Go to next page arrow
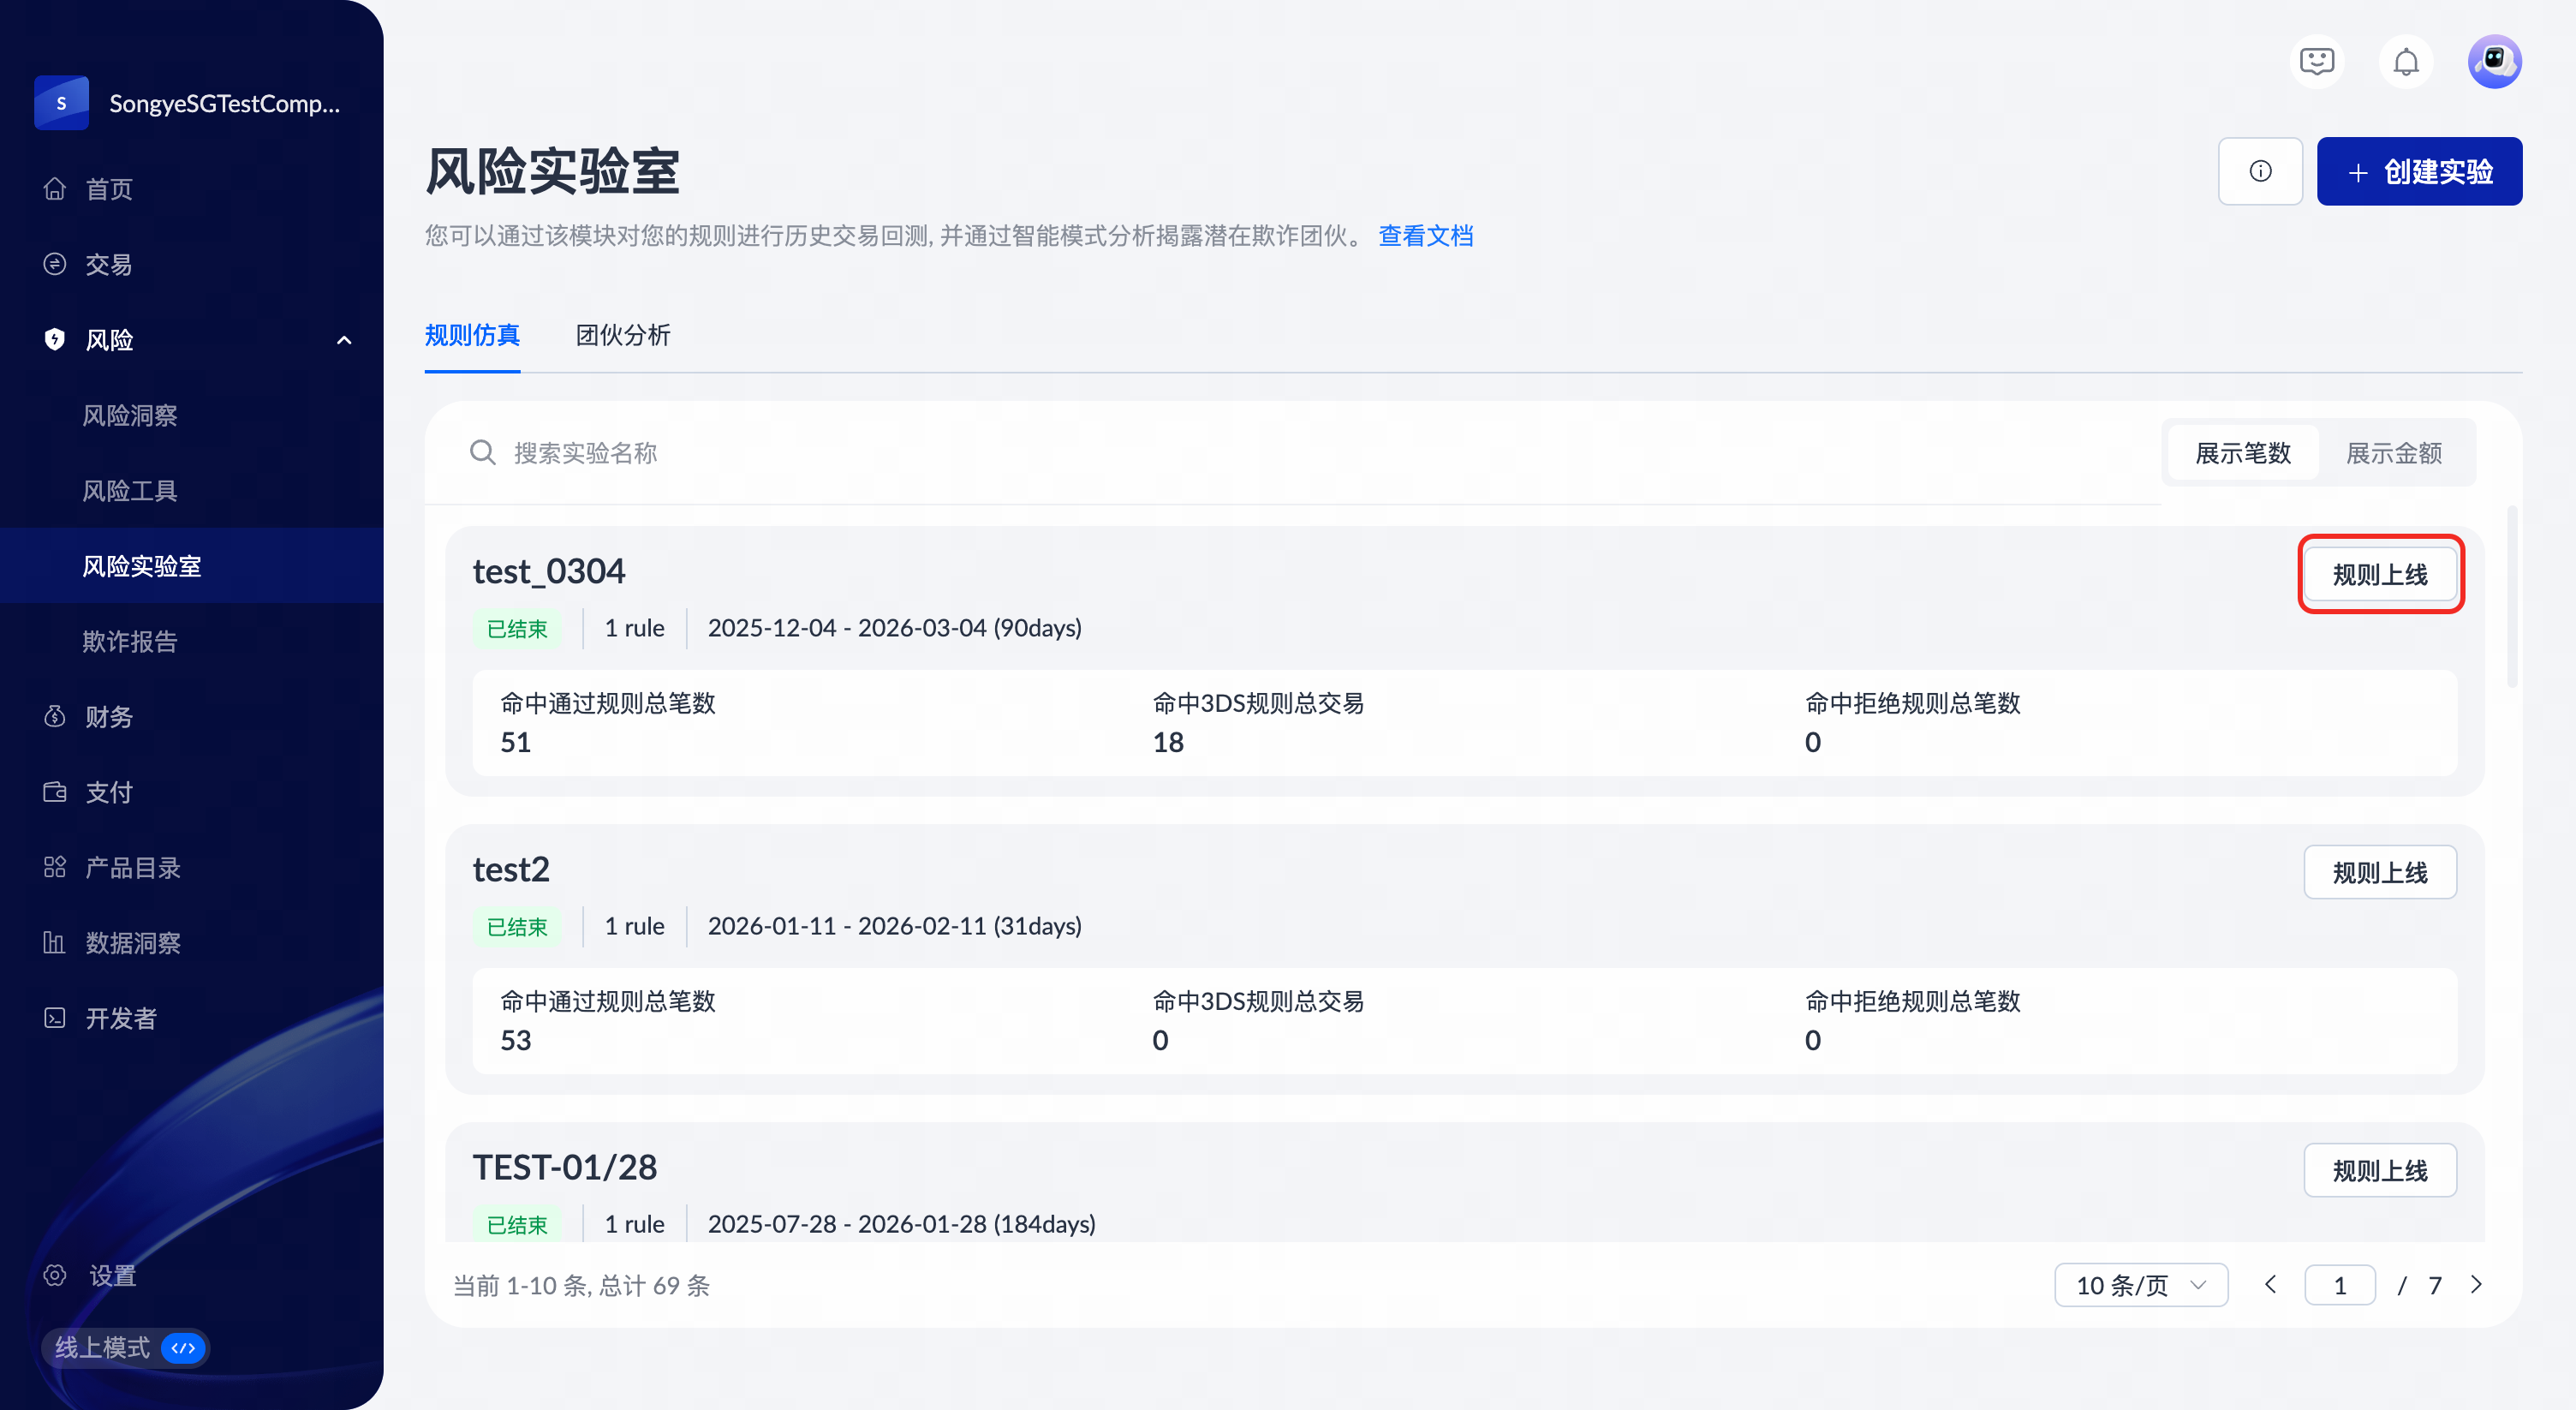 2476,1284
